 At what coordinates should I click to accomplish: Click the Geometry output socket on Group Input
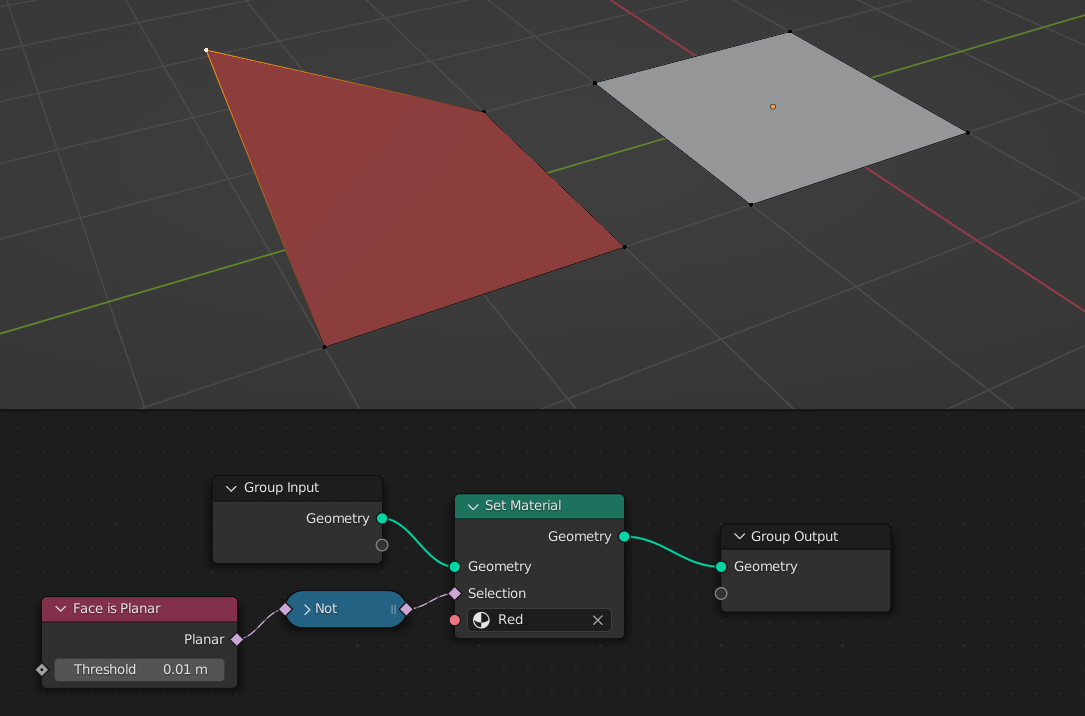pos(381,518)
